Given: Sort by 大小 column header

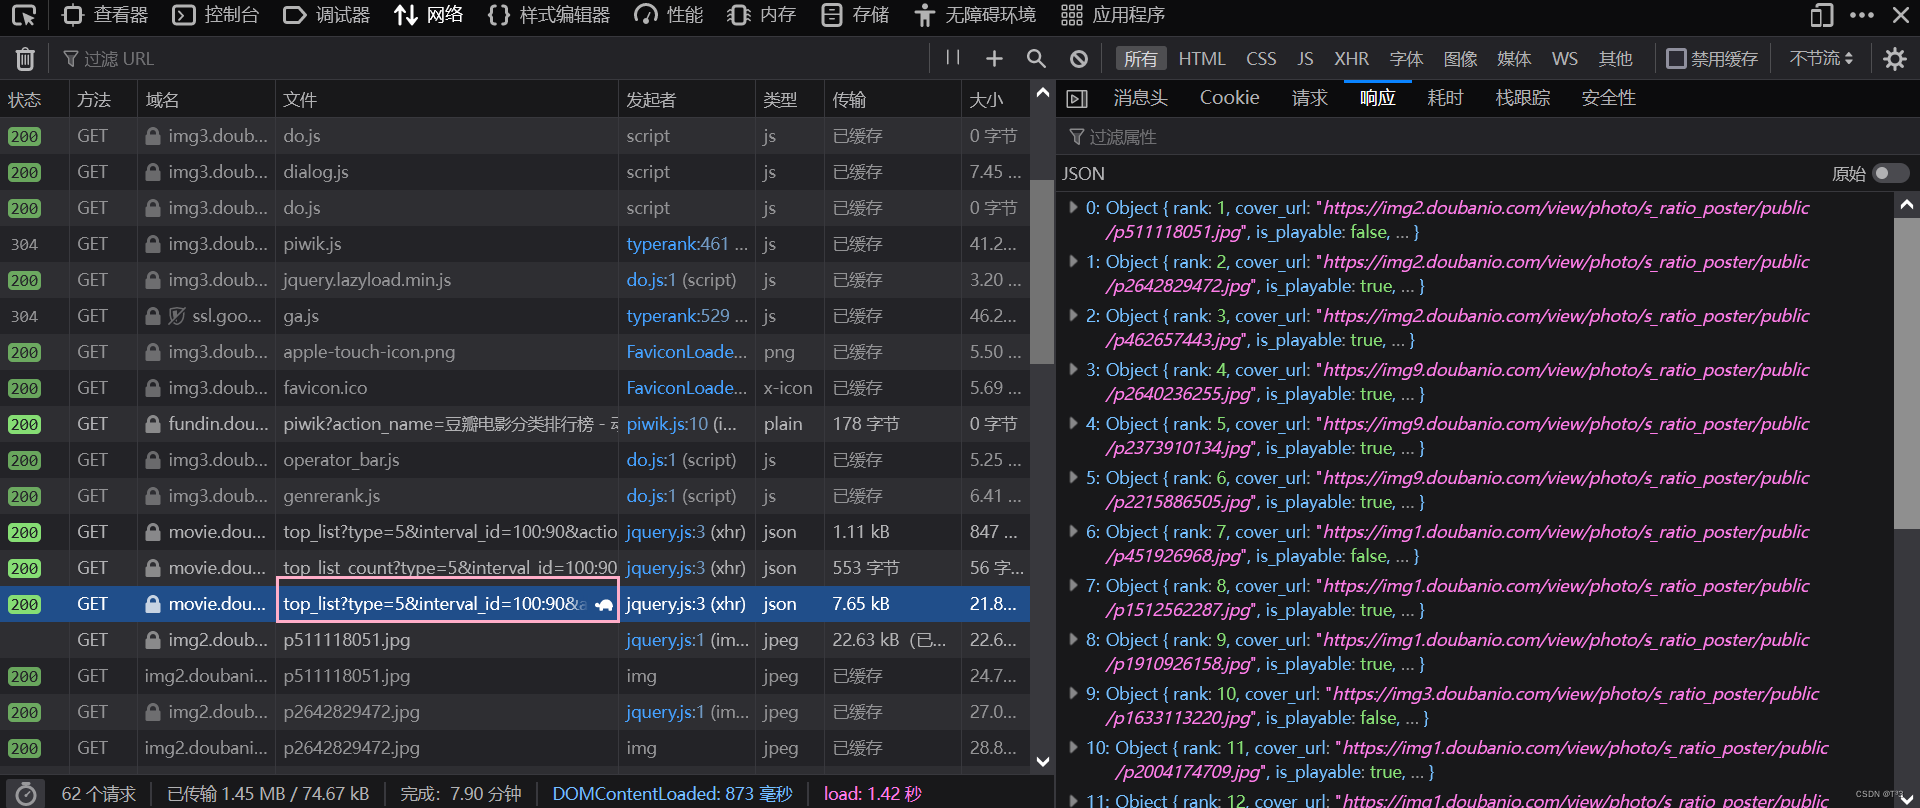Looking at the screenshot, I should (x=995, y=100).
